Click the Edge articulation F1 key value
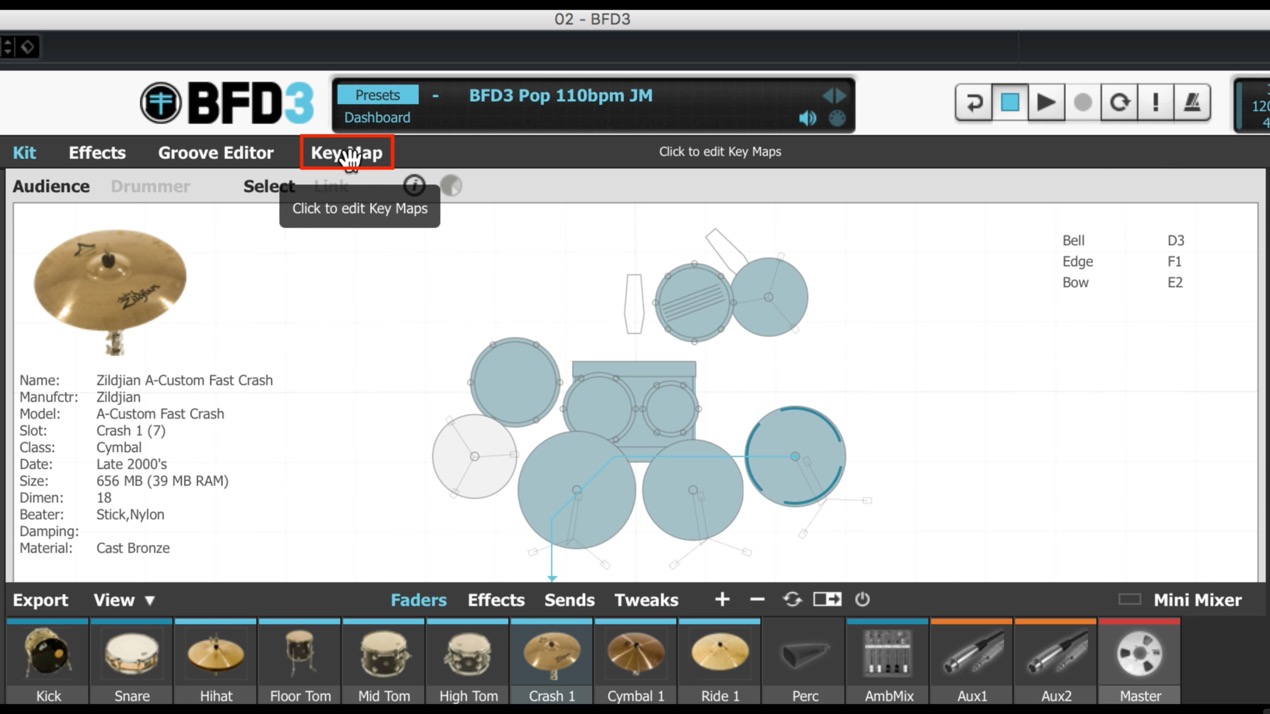 (x=1174, y=262)
